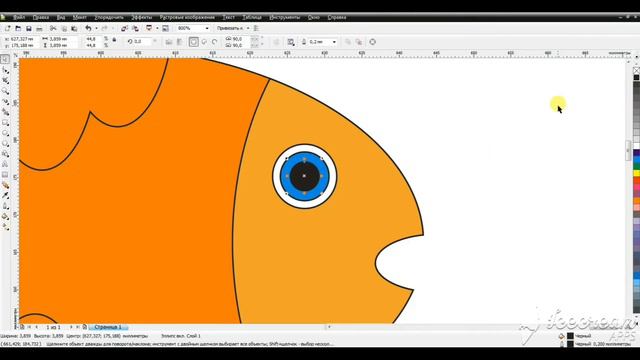This screenshot has height=360, width=640.
Task: Open the zoom level 800% dropdown
Action: [207, 28]
